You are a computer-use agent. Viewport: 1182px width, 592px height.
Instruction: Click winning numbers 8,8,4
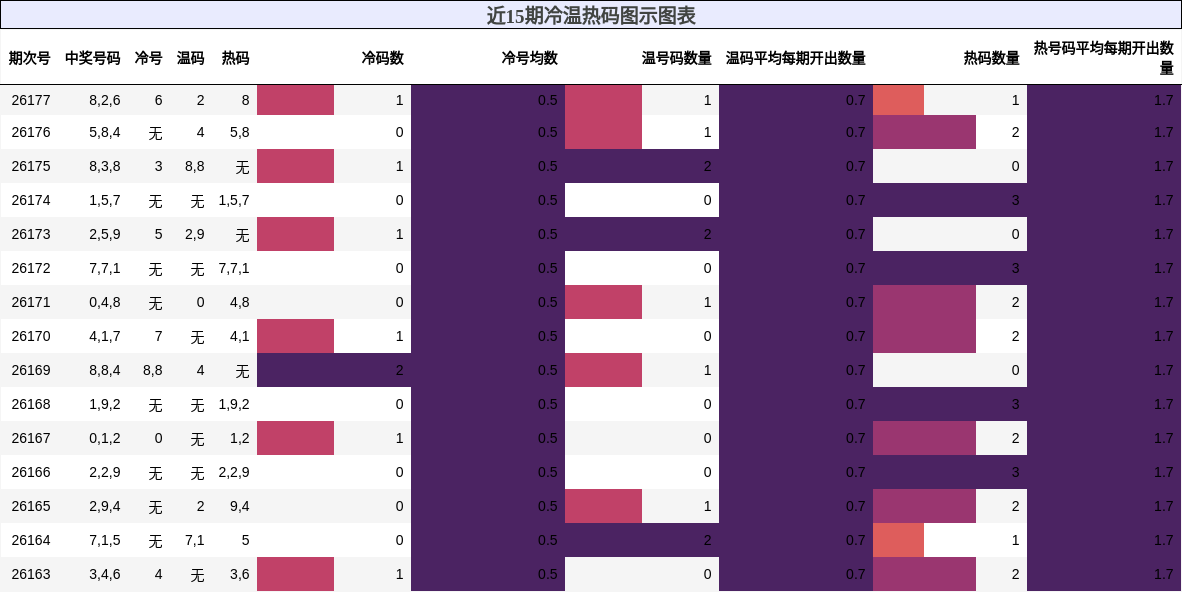tap(105, 370)
